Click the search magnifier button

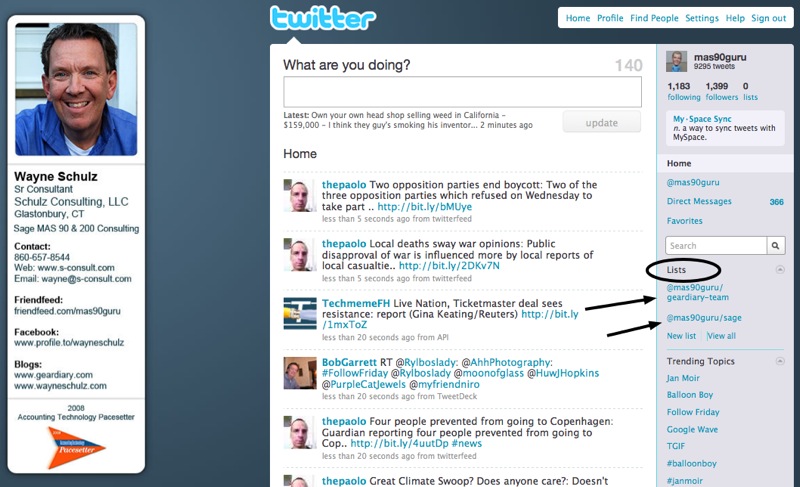click(x=775, y=246)
